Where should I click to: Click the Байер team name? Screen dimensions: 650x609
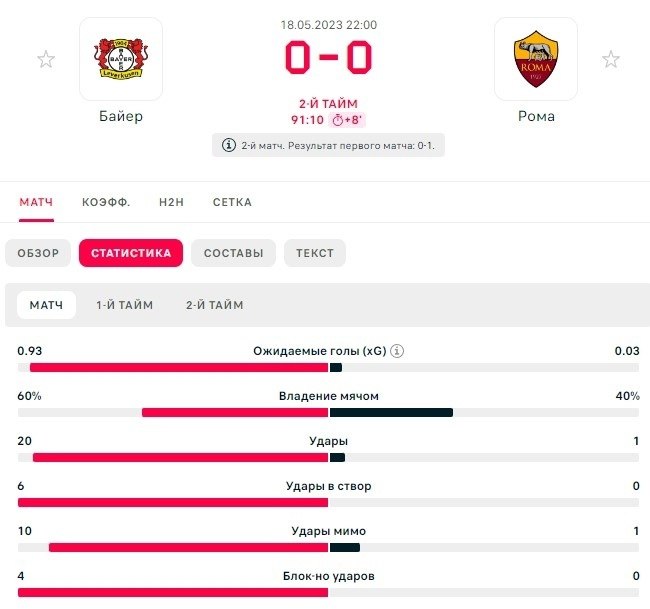121,116
